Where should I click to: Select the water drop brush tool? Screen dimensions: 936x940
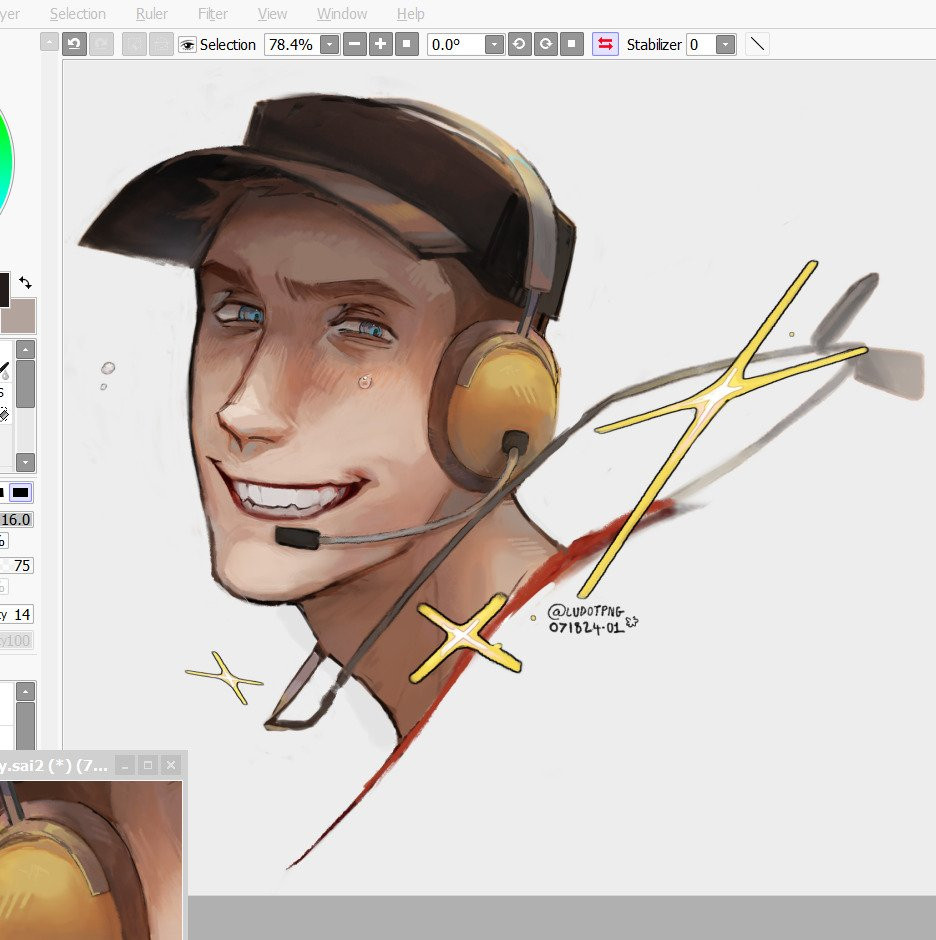(x=5, y=370)
